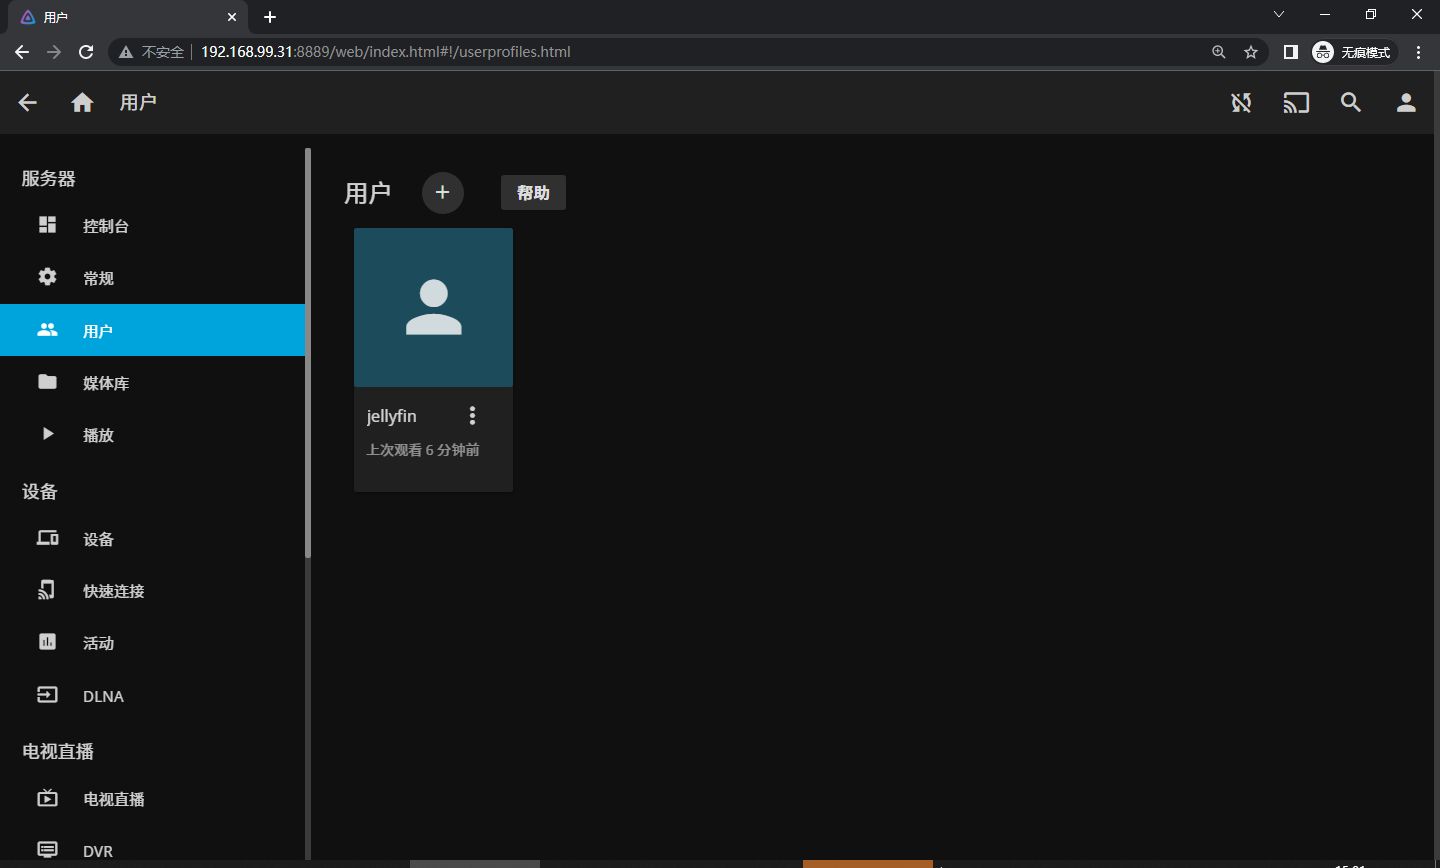
Task: Add a new user with plus button
Action: tap(442, 193)
